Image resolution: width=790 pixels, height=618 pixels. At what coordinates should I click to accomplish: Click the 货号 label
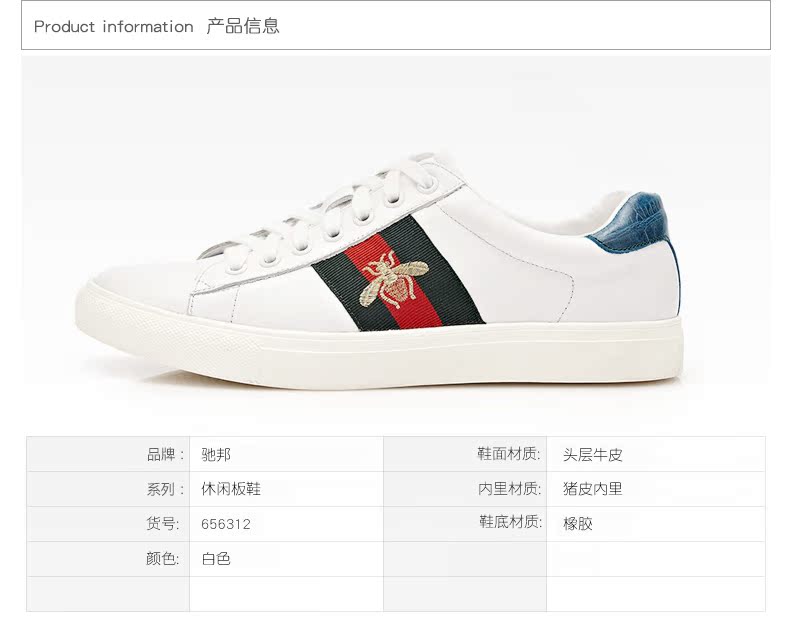pos(163,524)
